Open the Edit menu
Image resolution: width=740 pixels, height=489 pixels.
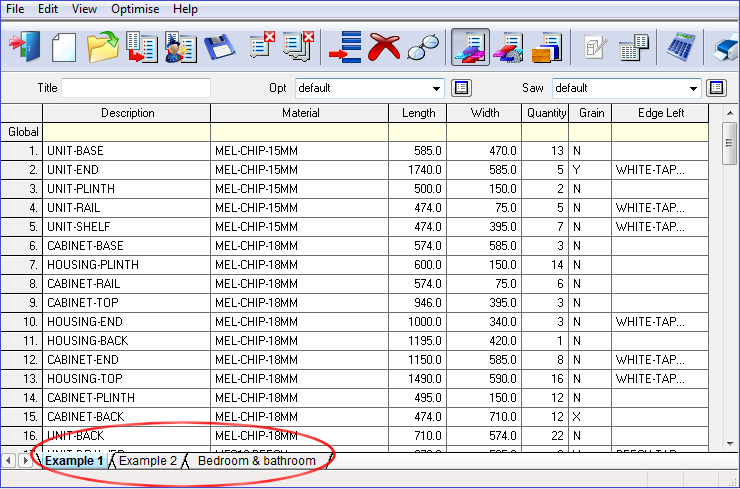click(x=48, y=9)
